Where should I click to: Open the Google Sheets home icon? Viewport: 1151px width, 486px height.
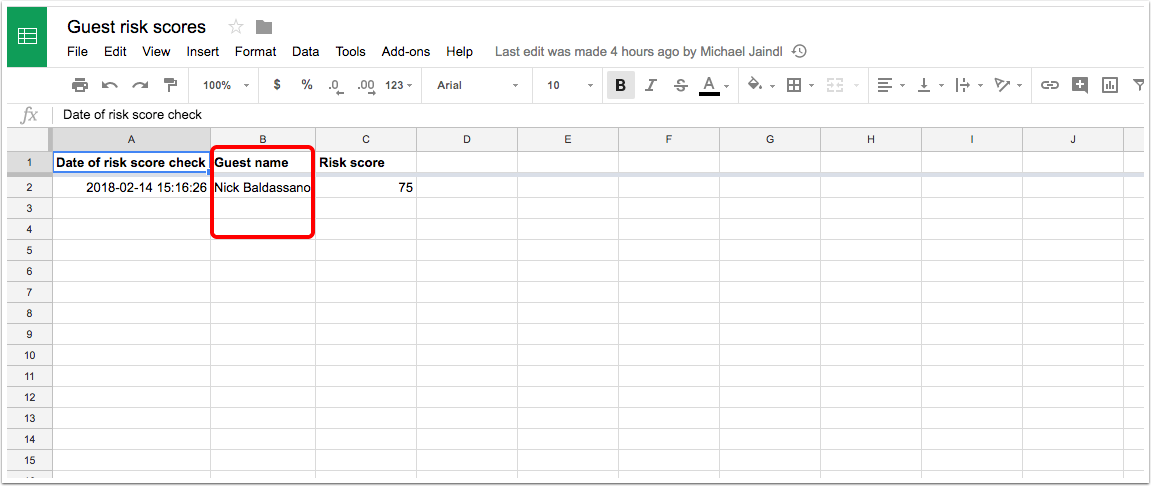point(27,37)
